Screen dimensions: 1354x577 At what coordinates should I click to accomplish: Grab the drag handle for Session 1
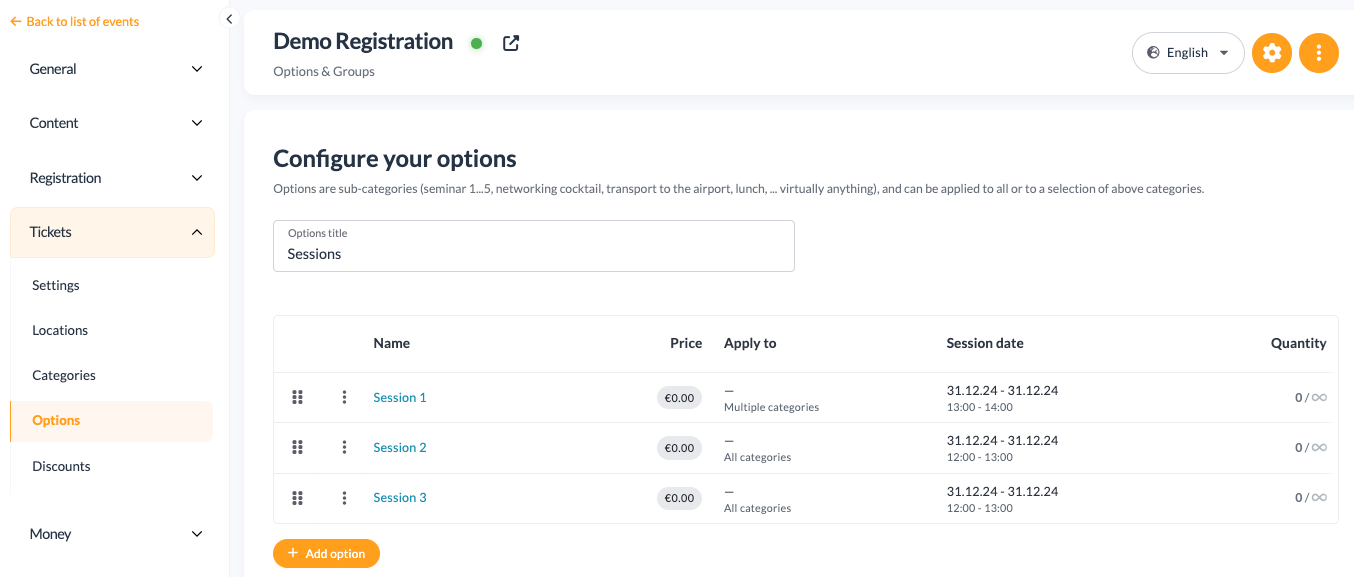[x=297, y=397]
